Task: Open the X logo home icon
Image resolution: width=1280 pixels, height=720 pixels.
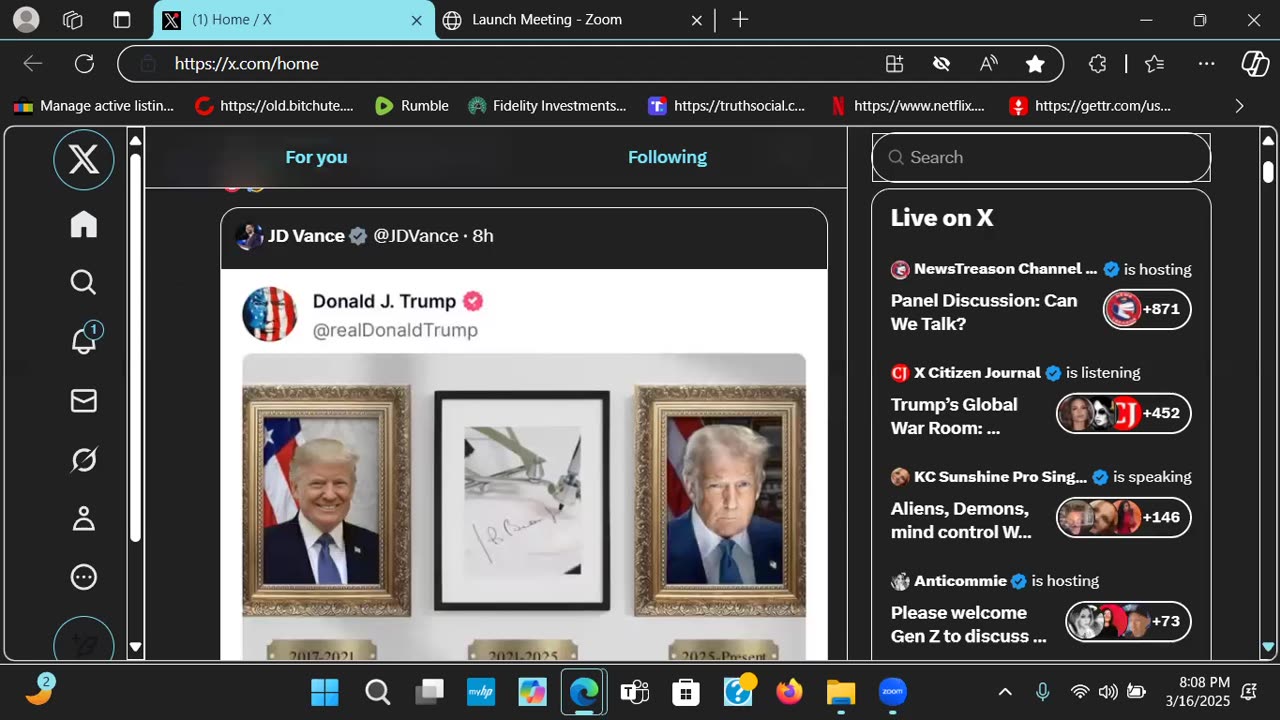Action: coord(84,159)
